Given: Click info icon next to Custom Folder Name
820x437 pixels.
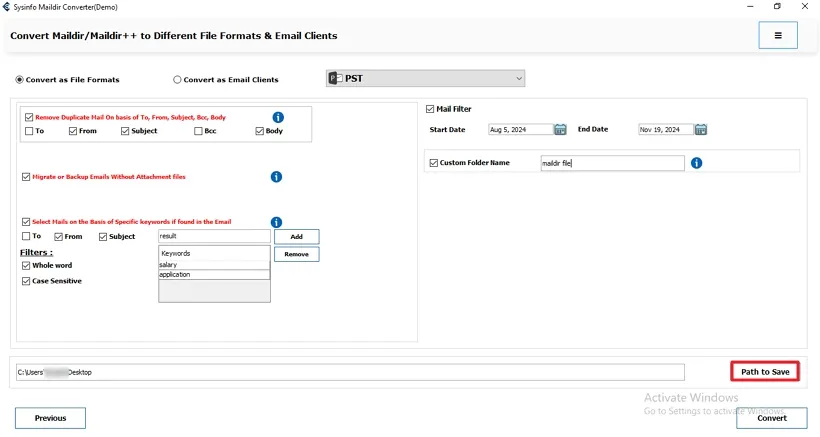Looking at the screenshot, I should point(696,163).
